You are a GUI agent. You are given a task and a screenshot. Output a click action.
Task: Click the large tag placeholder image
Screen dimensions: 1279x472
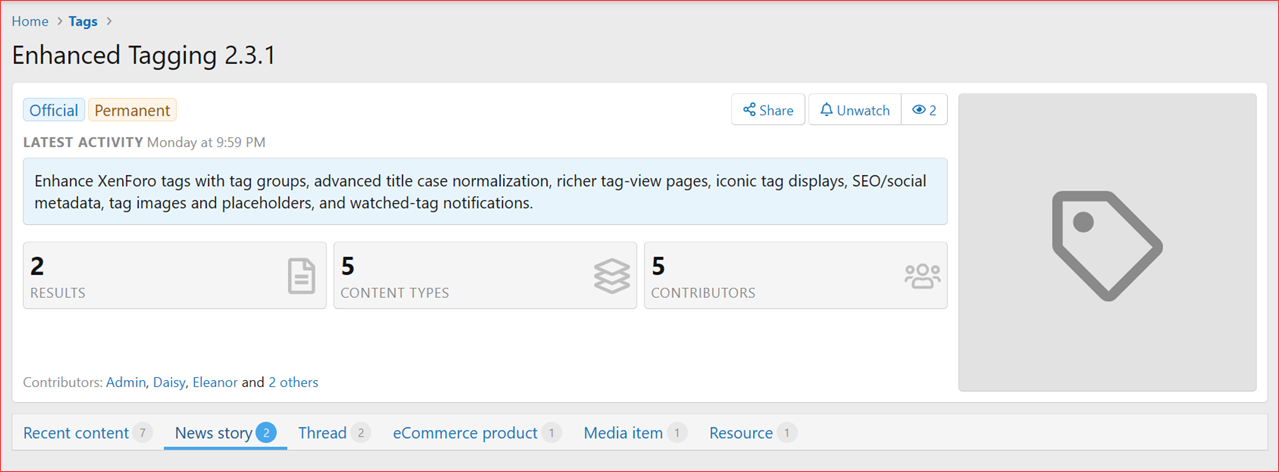click(x=1107, y=243)
